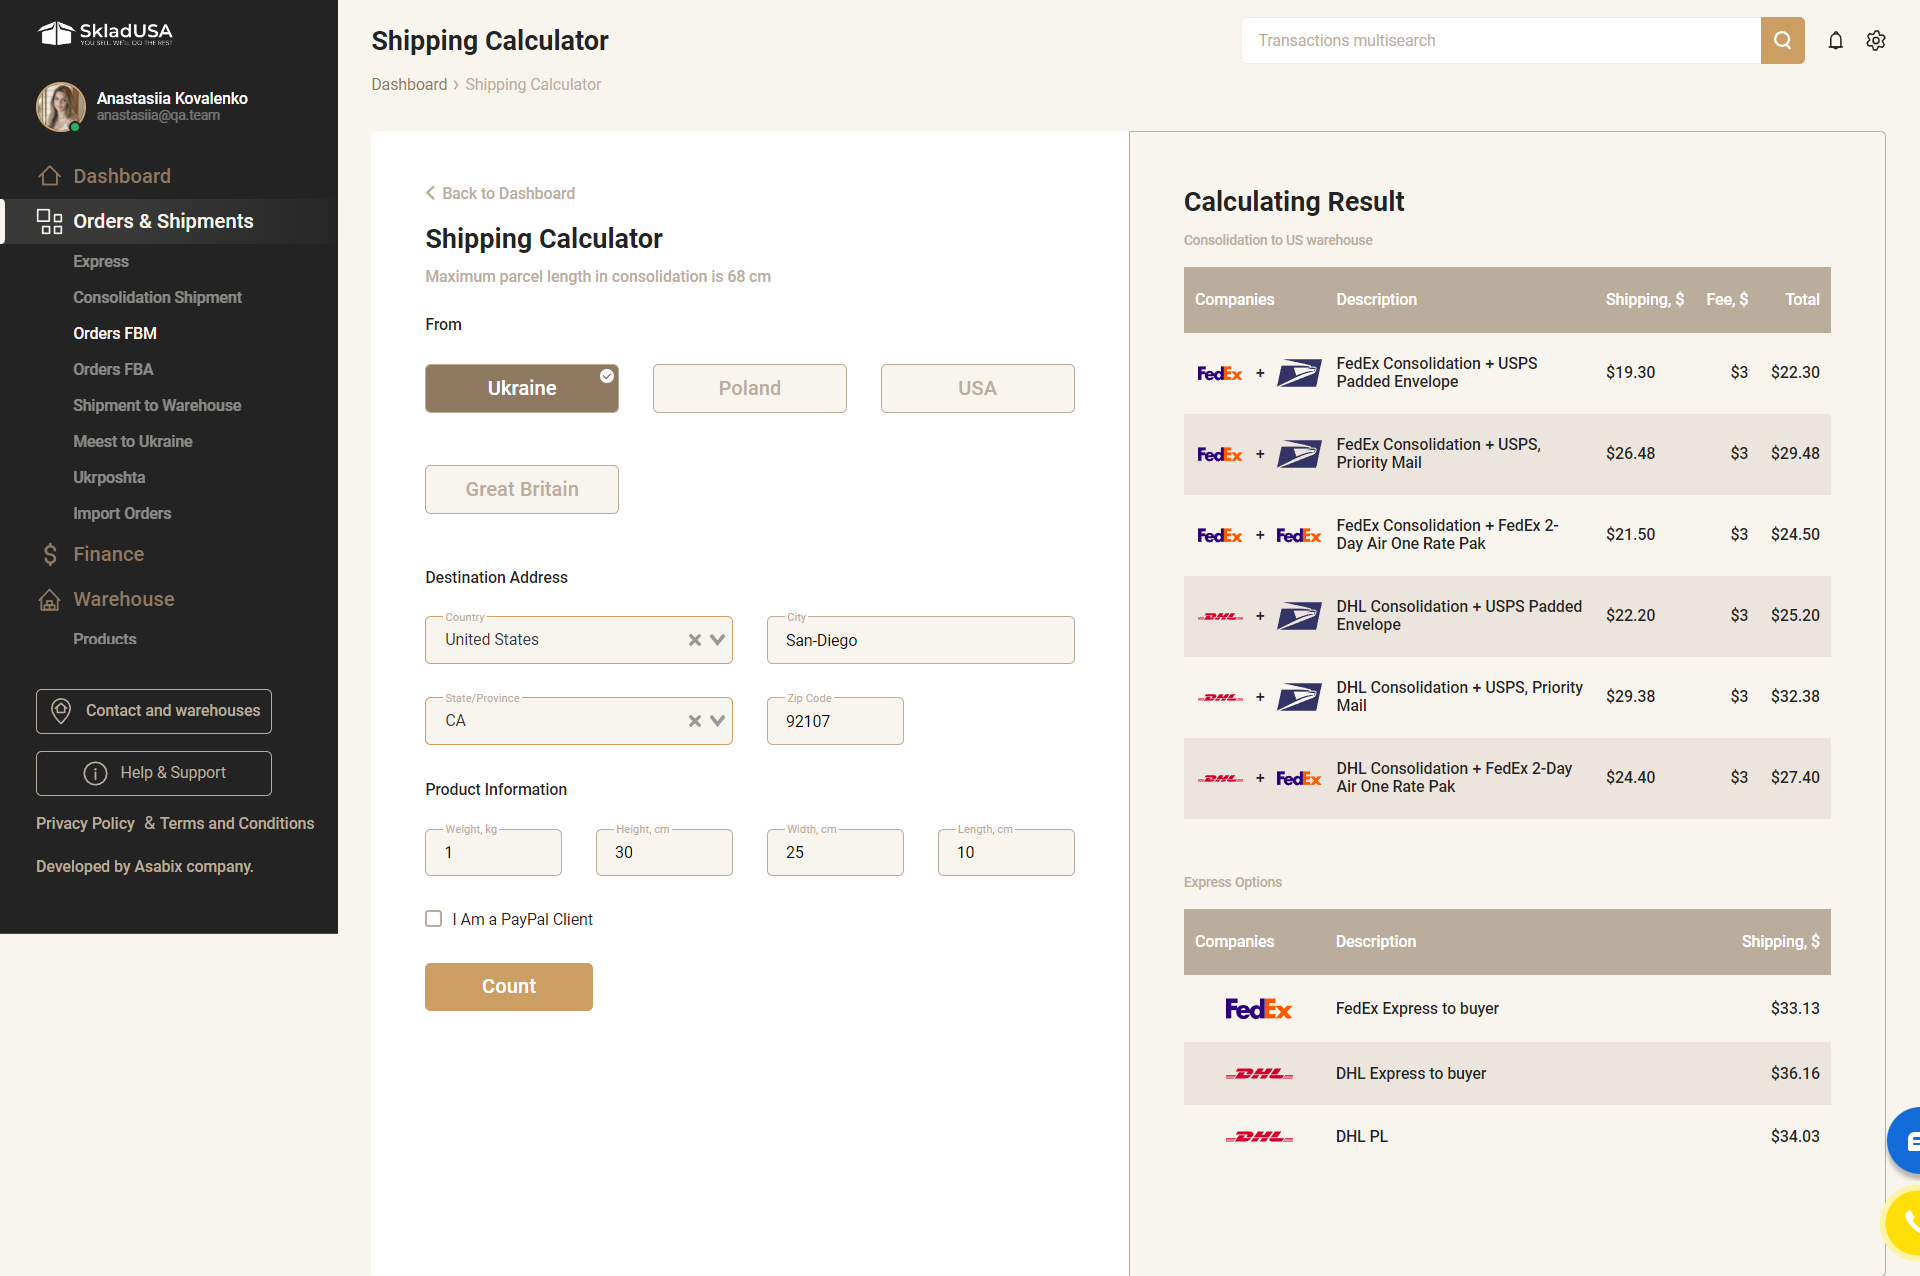Select USA as the shipping origin
The width and height of the screenshot is (1920, 1276).
pos(977,388)
